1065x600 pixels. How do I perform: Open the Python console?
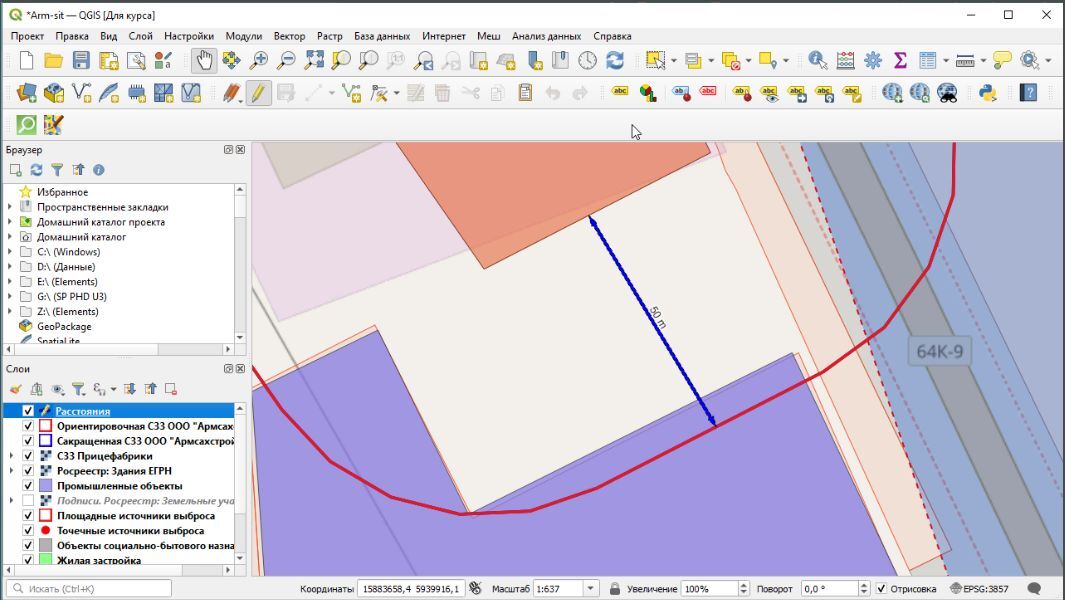click(x=987, y=93)
